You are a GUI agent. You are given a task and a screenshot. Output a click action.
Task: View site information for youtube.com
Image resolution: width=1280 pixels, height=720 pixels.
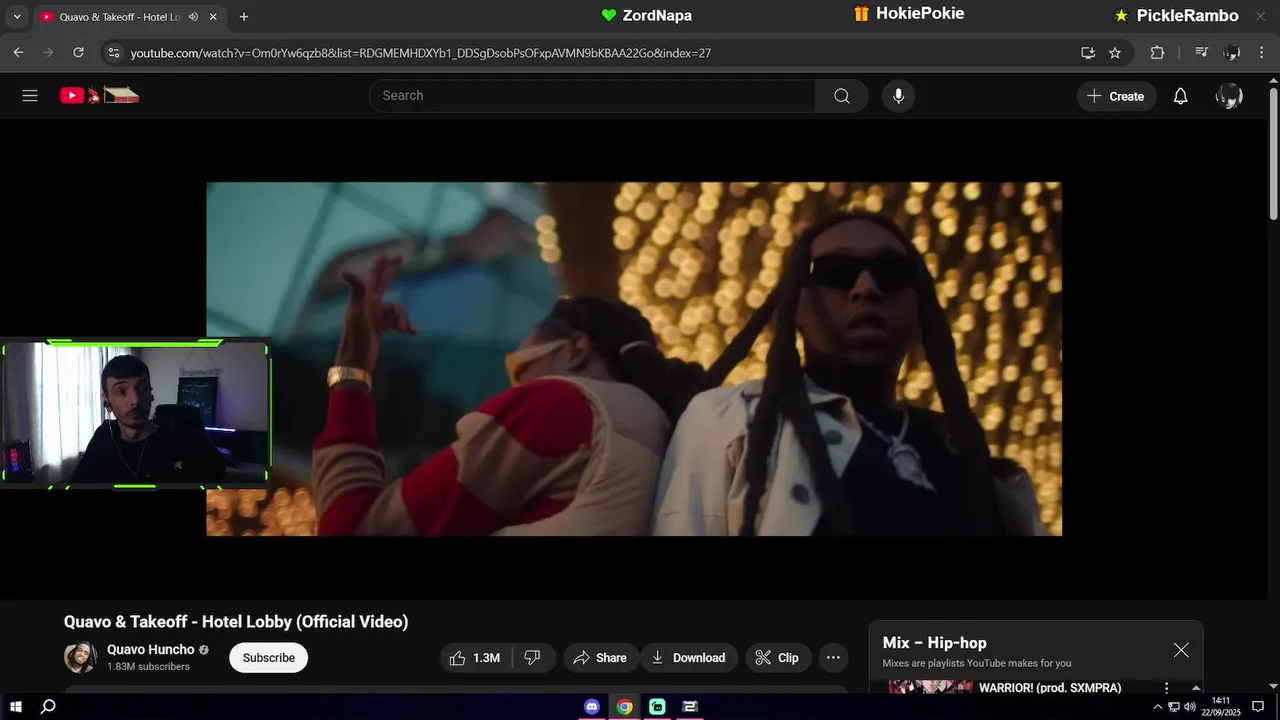(x=114, y=52)
